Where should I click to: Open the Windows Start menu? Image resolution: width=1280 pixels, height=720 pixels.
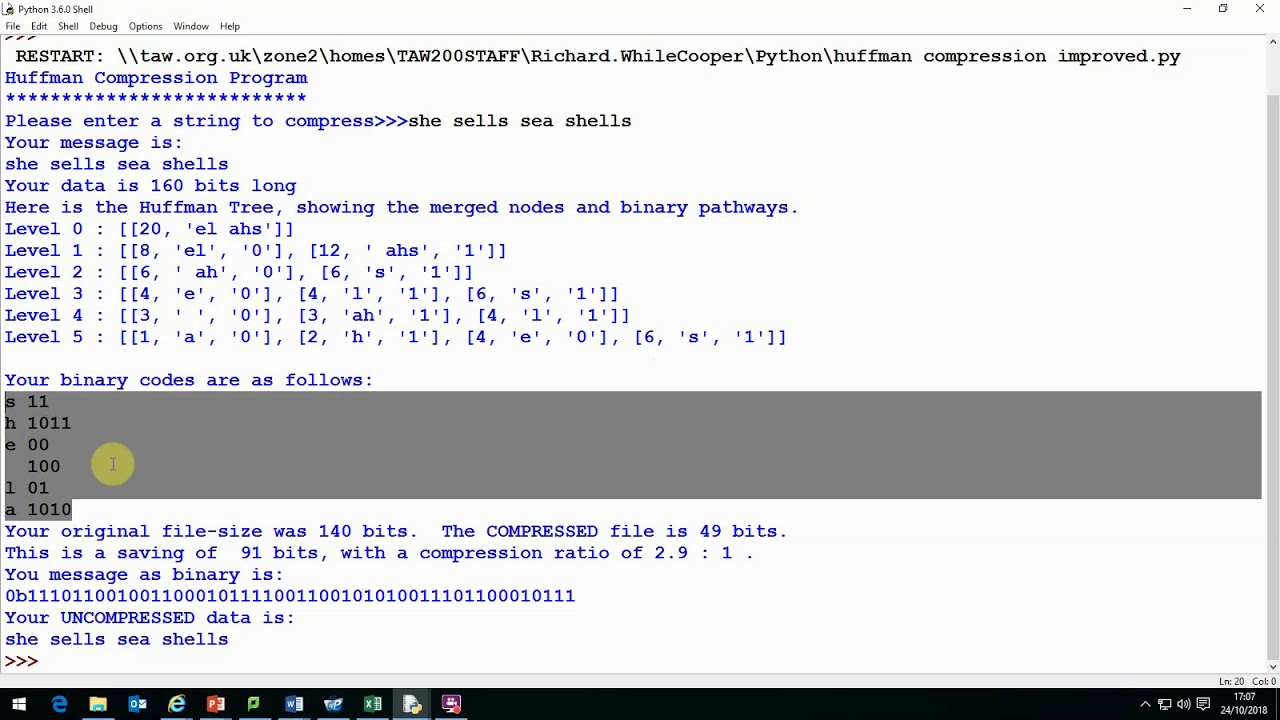19,704
